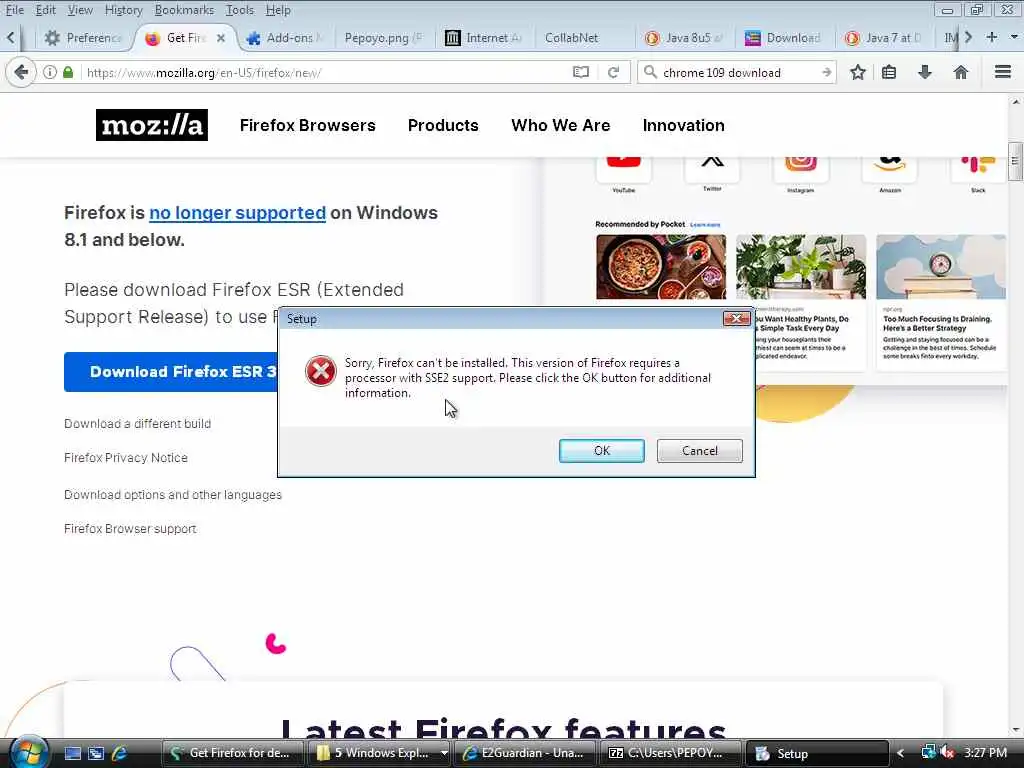Bookmark this page with the star icon
Image resolution: width=1024 pixels, height=768 pixels.
click(858, 72)
